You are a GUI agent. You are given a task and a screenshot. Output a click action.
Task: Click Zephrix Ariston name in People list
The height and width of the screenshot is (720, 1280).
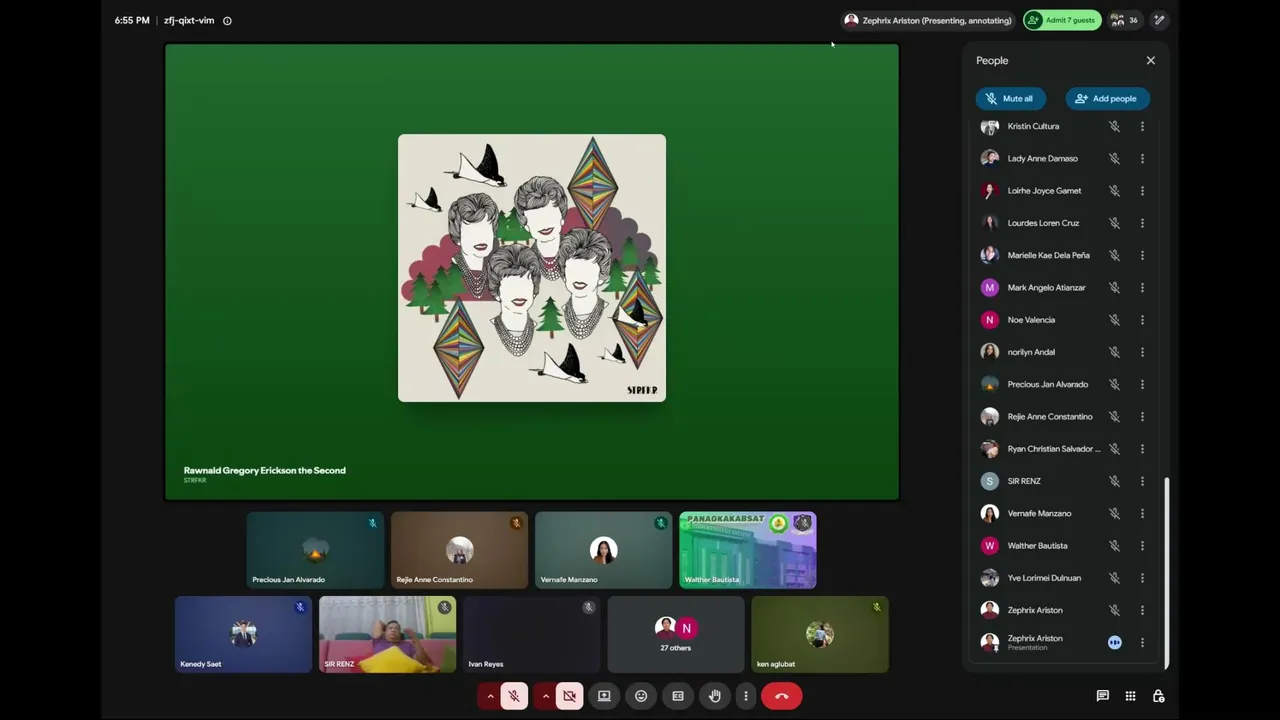point(1035,610)
